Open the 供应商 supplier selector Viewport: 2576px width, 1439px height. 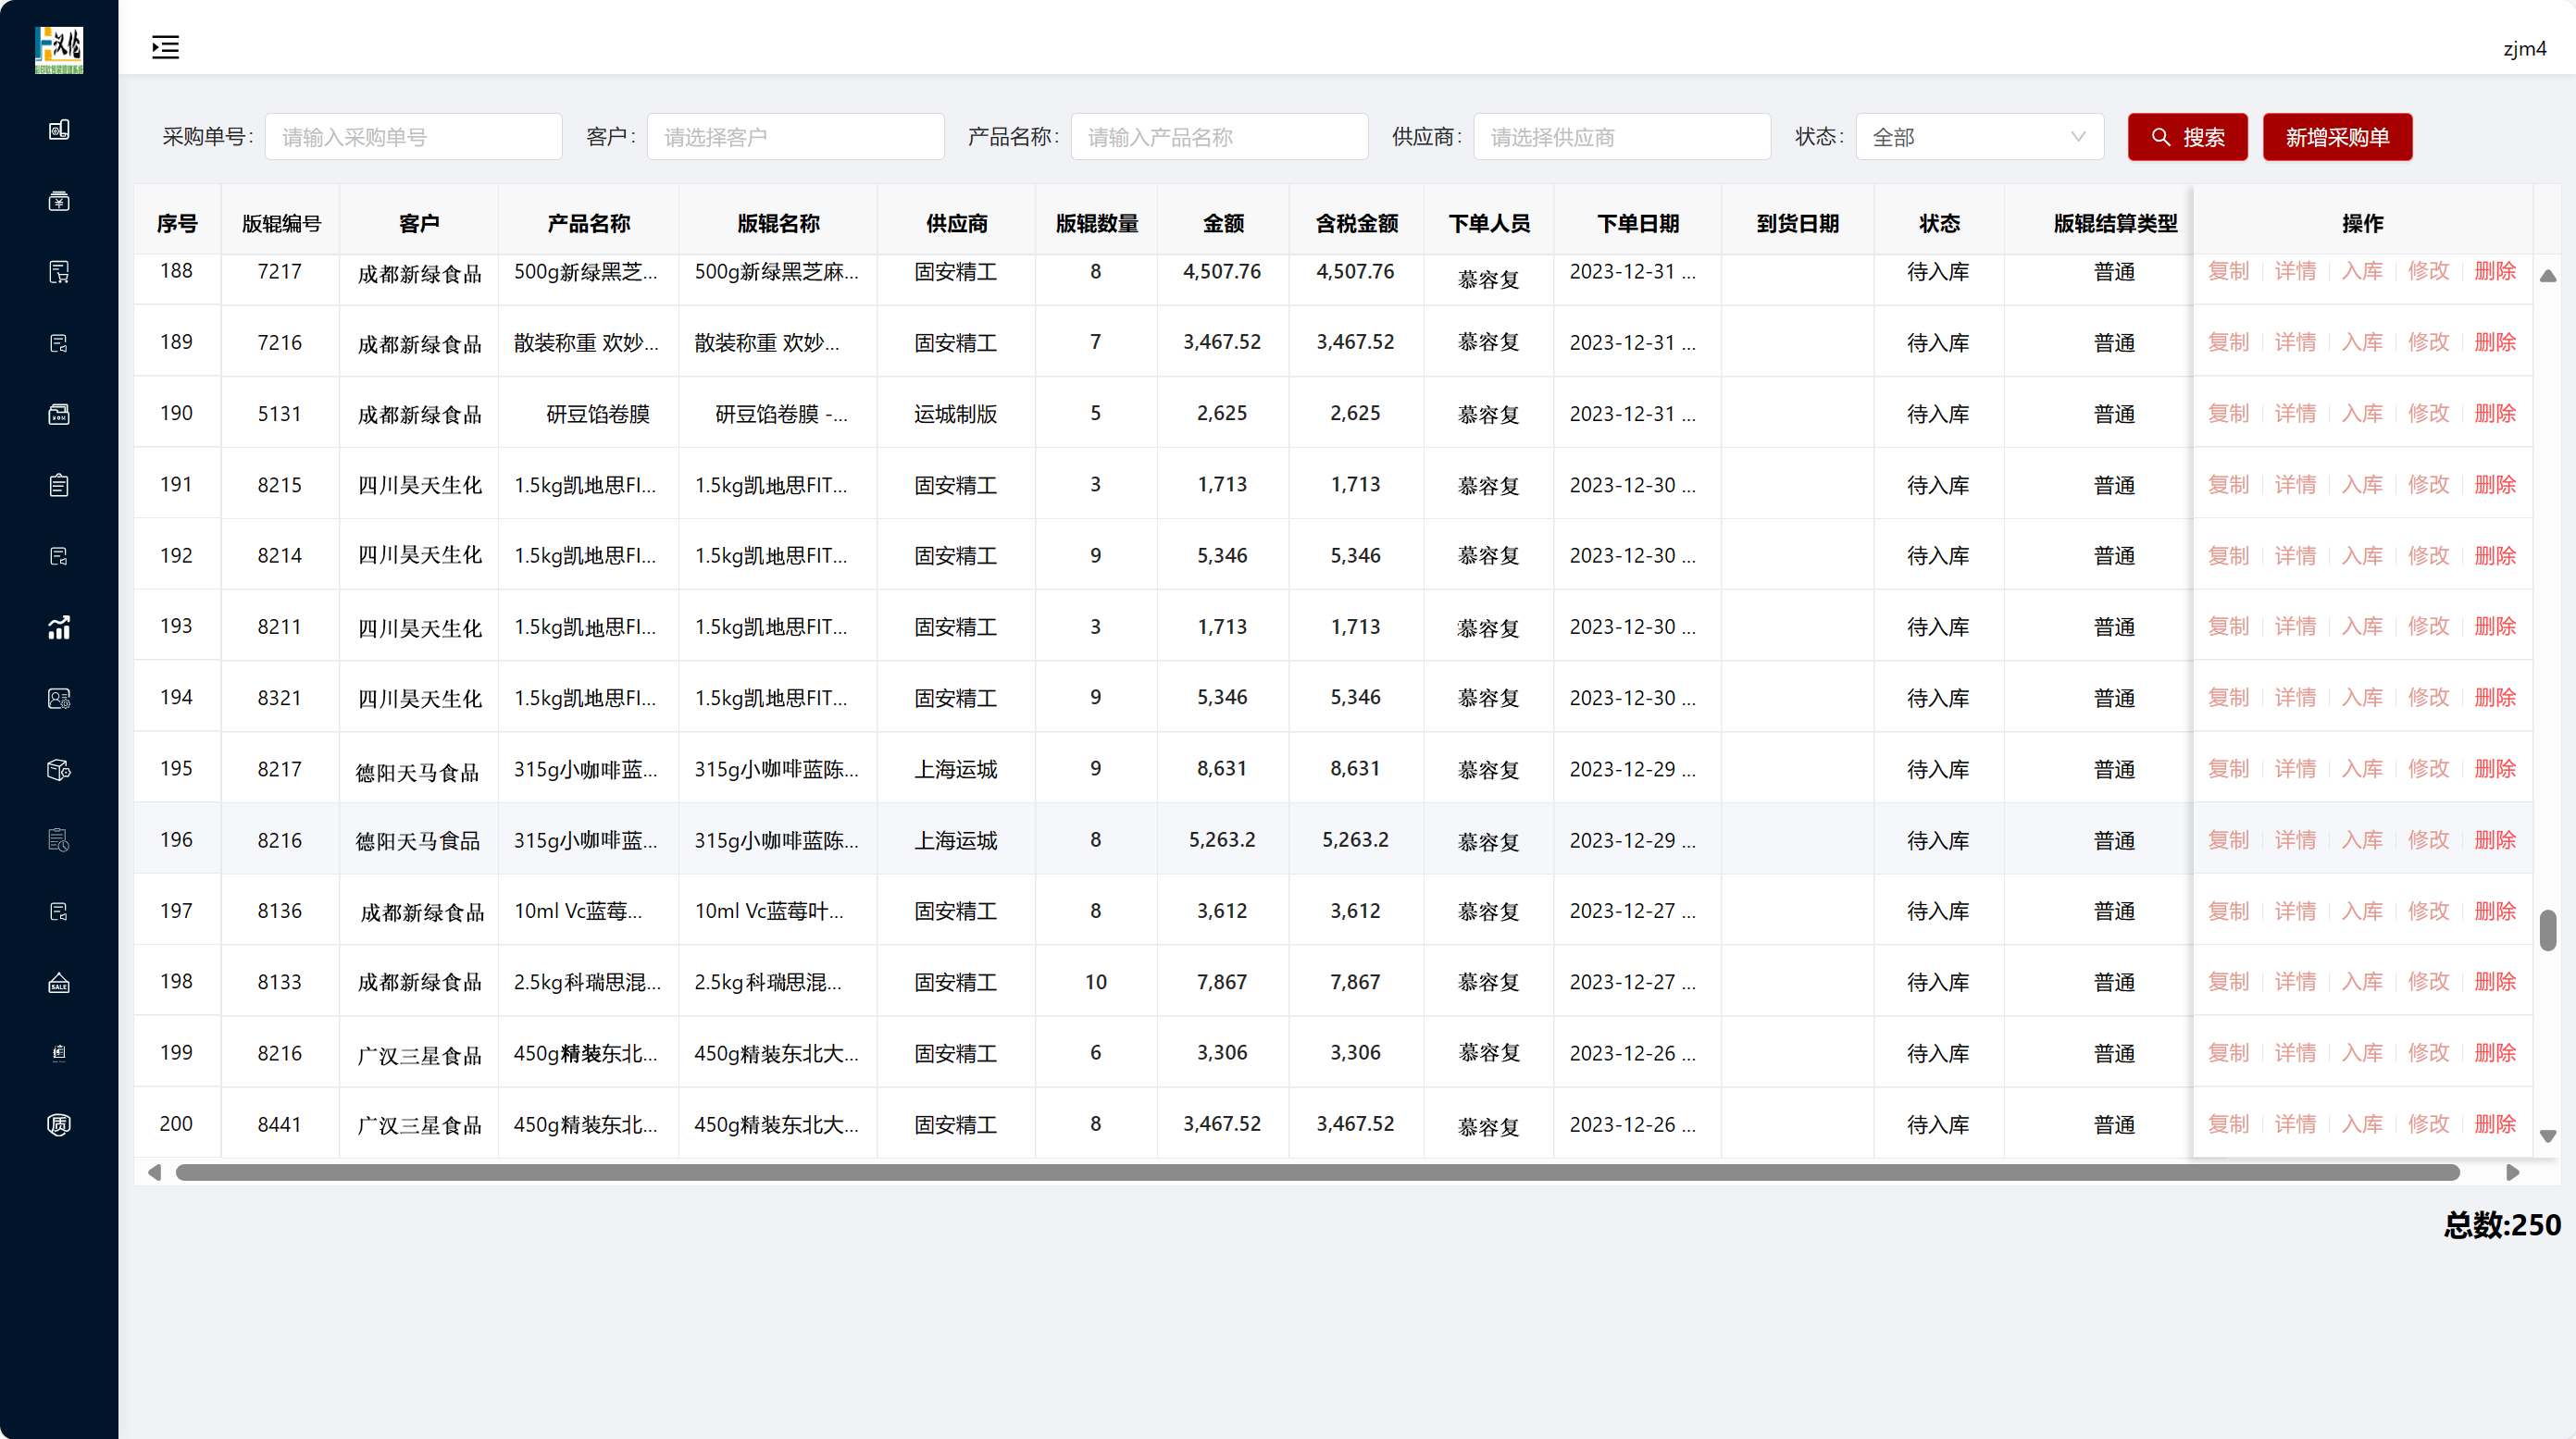1621,137
